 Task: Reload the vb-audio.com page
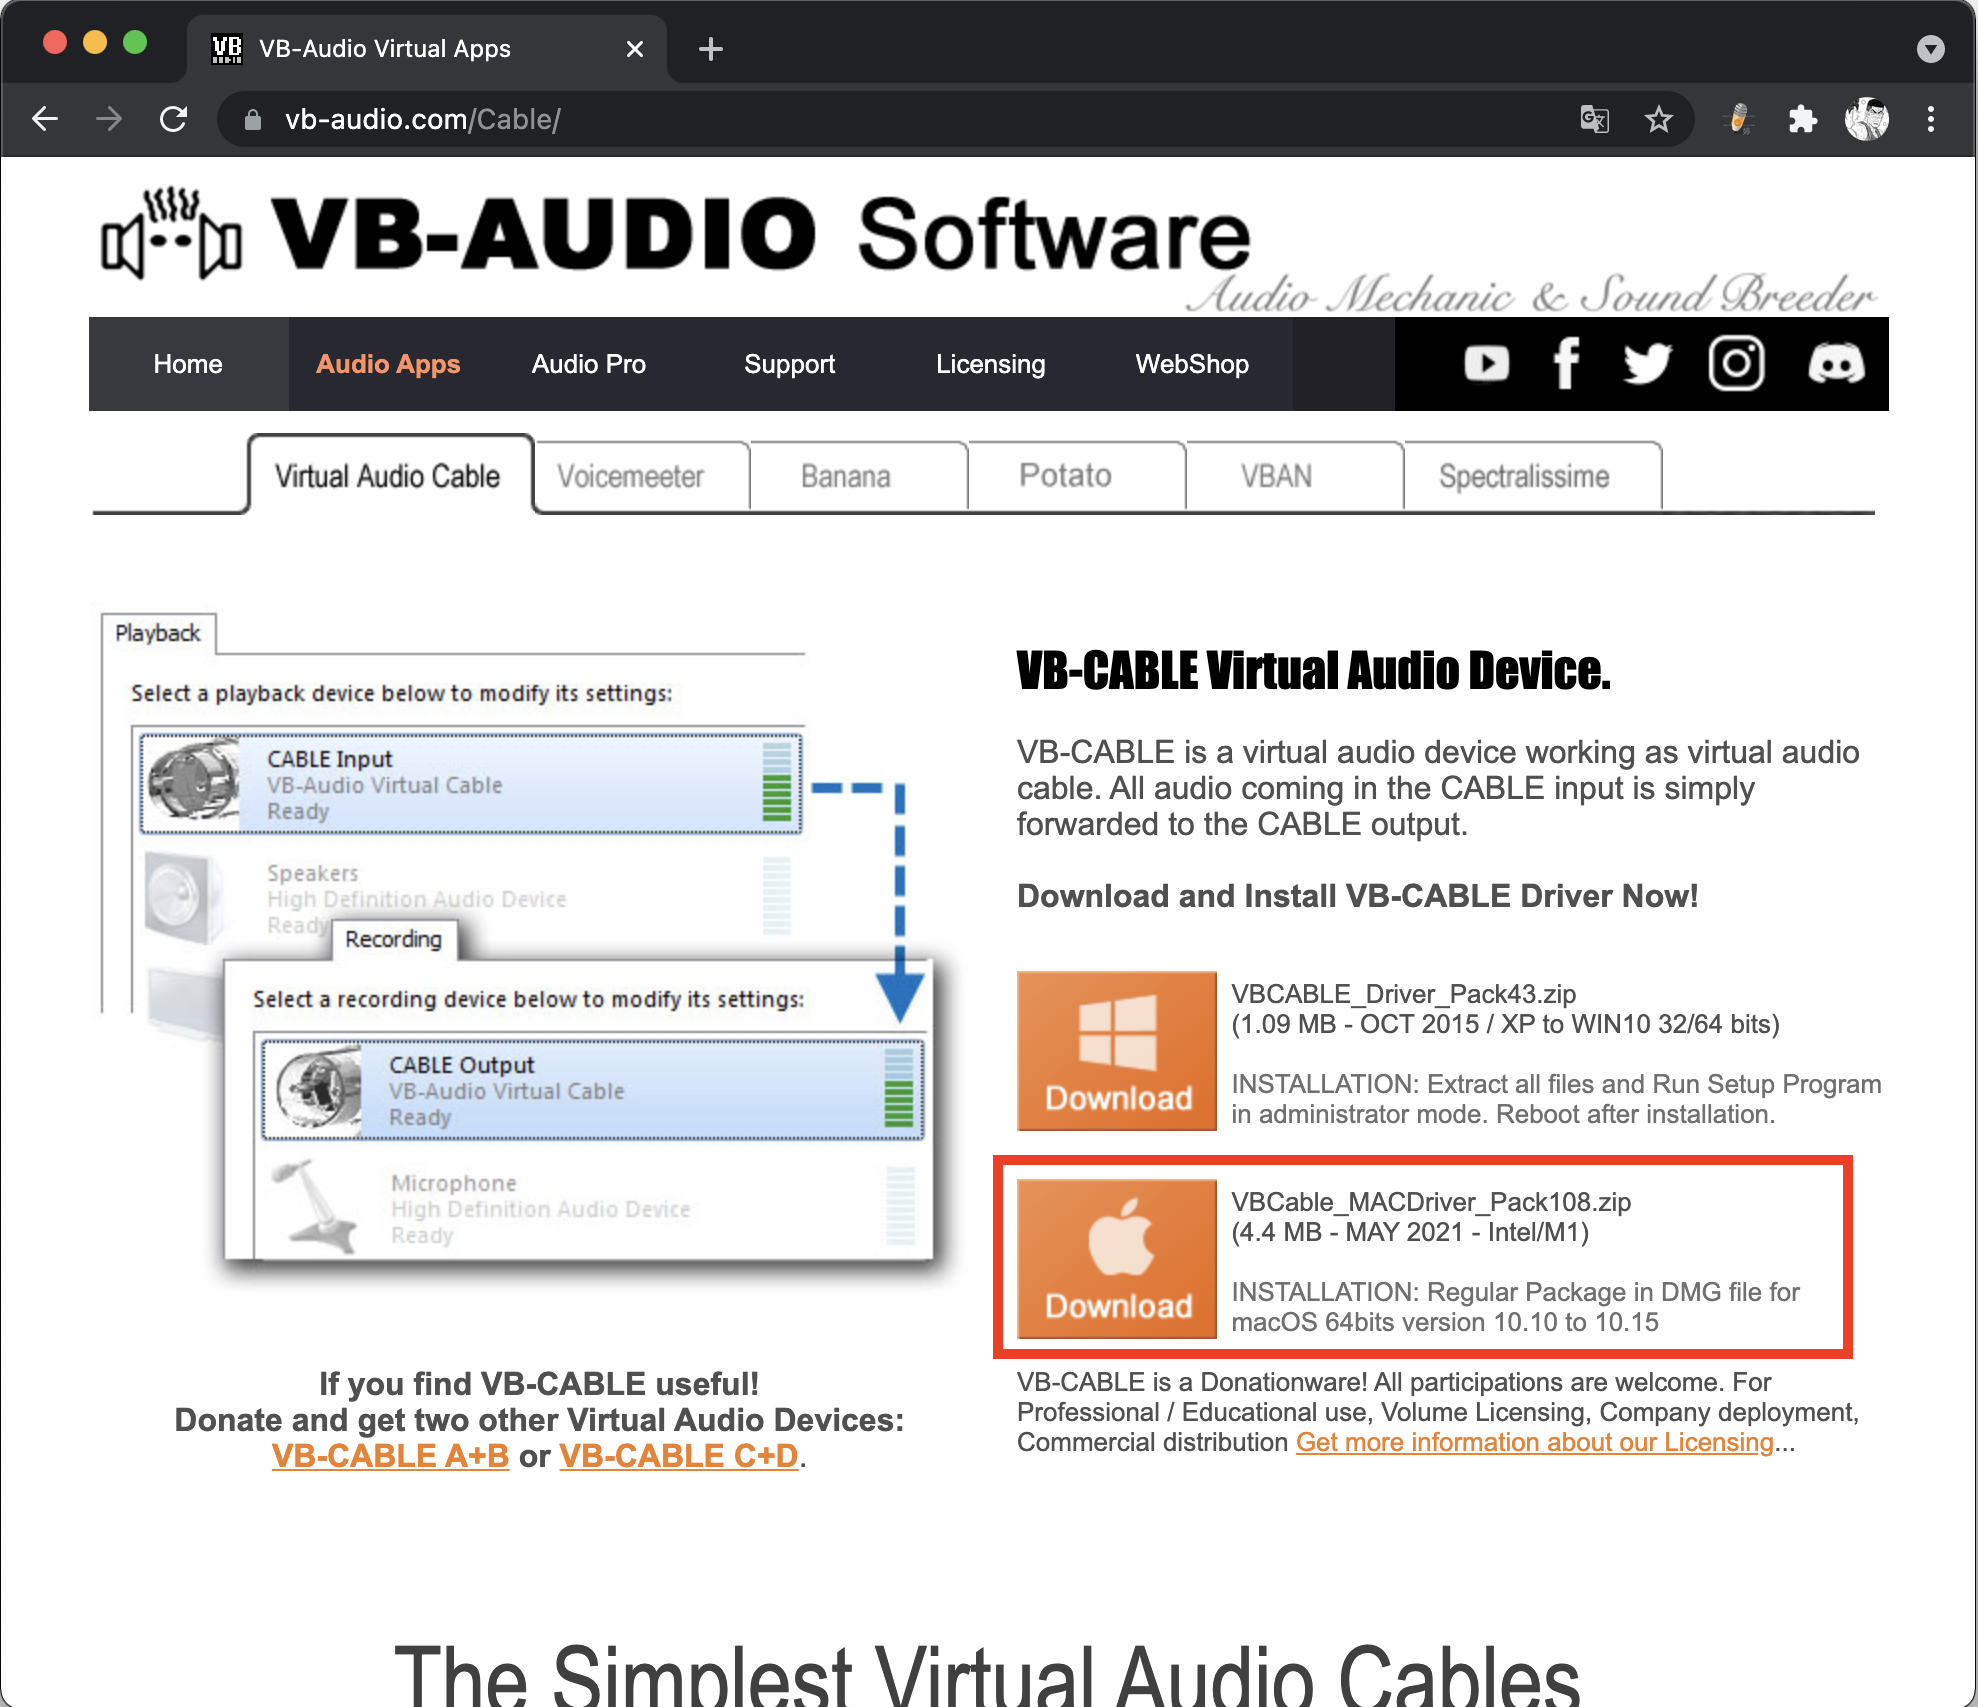(x=174, y=120)
